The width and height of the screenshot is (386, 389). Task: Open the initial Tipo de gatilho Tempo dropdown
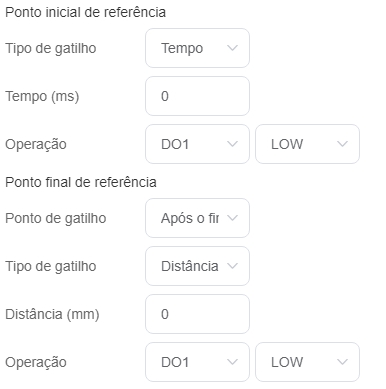pos(197,48)
